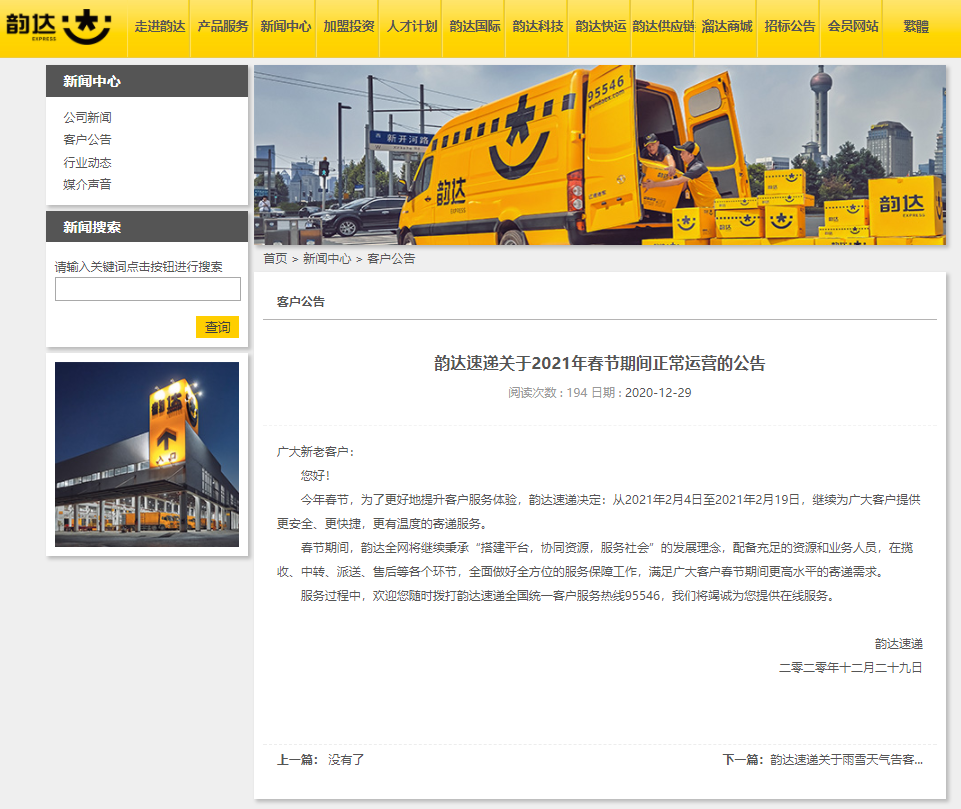The width and height of the screenshot is (961, 809).
Task: Click the 韵达 Express logo
Action: click(x=59, y=26)
